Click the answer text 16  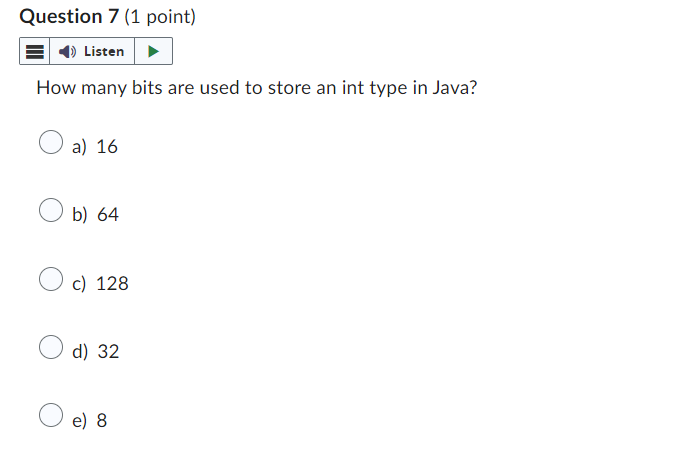107,147
